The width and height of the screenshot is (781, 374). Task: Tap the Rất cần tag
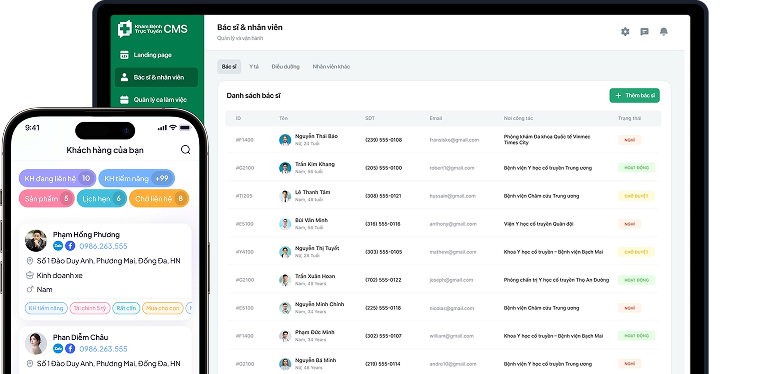pyautogui.click(x=126, y=308)
